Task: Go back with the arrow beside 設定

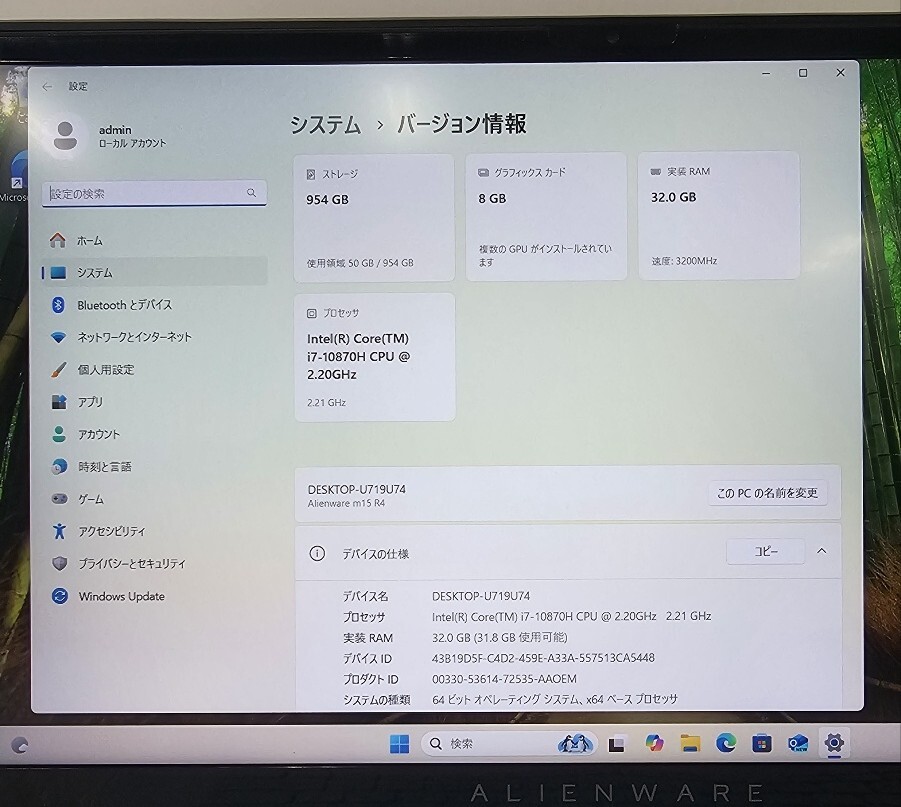Action: (47, 87)
